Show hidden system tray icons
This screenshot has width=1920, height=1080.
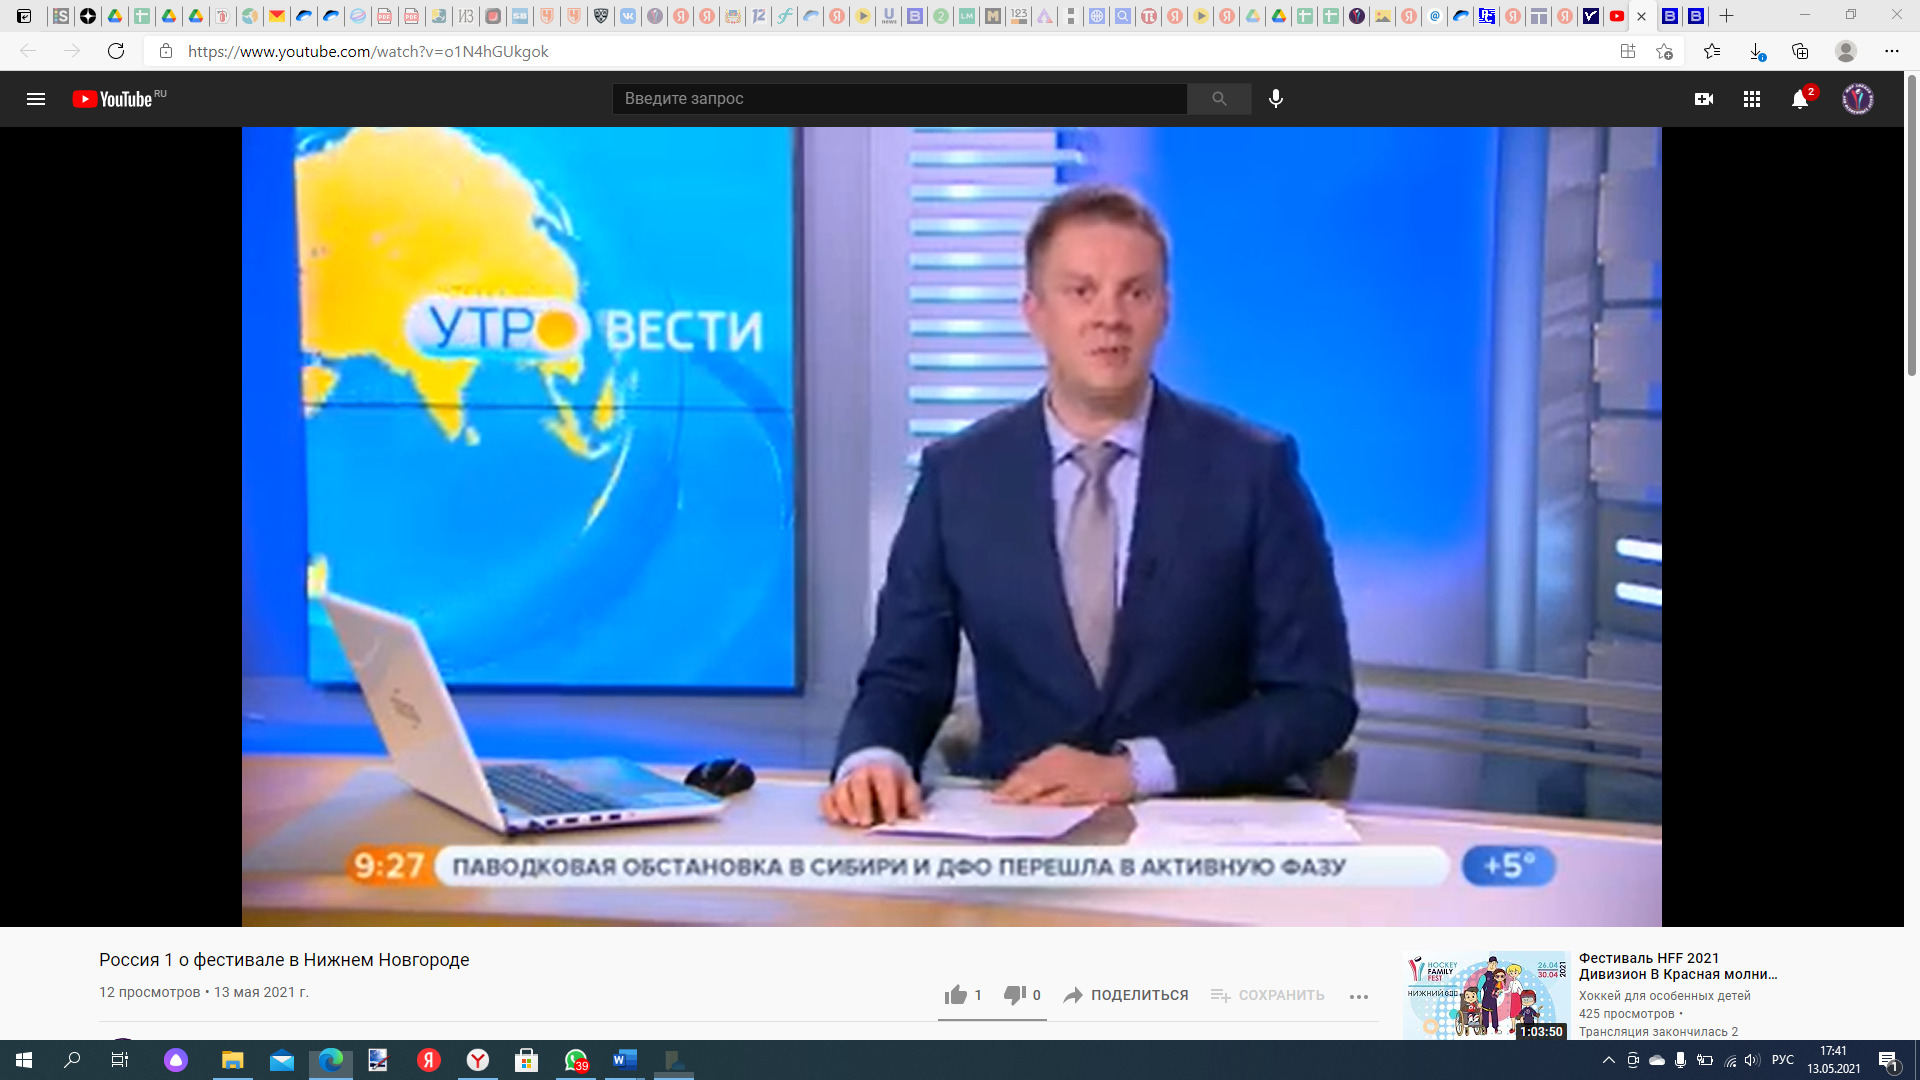tap(1608, 1060)
